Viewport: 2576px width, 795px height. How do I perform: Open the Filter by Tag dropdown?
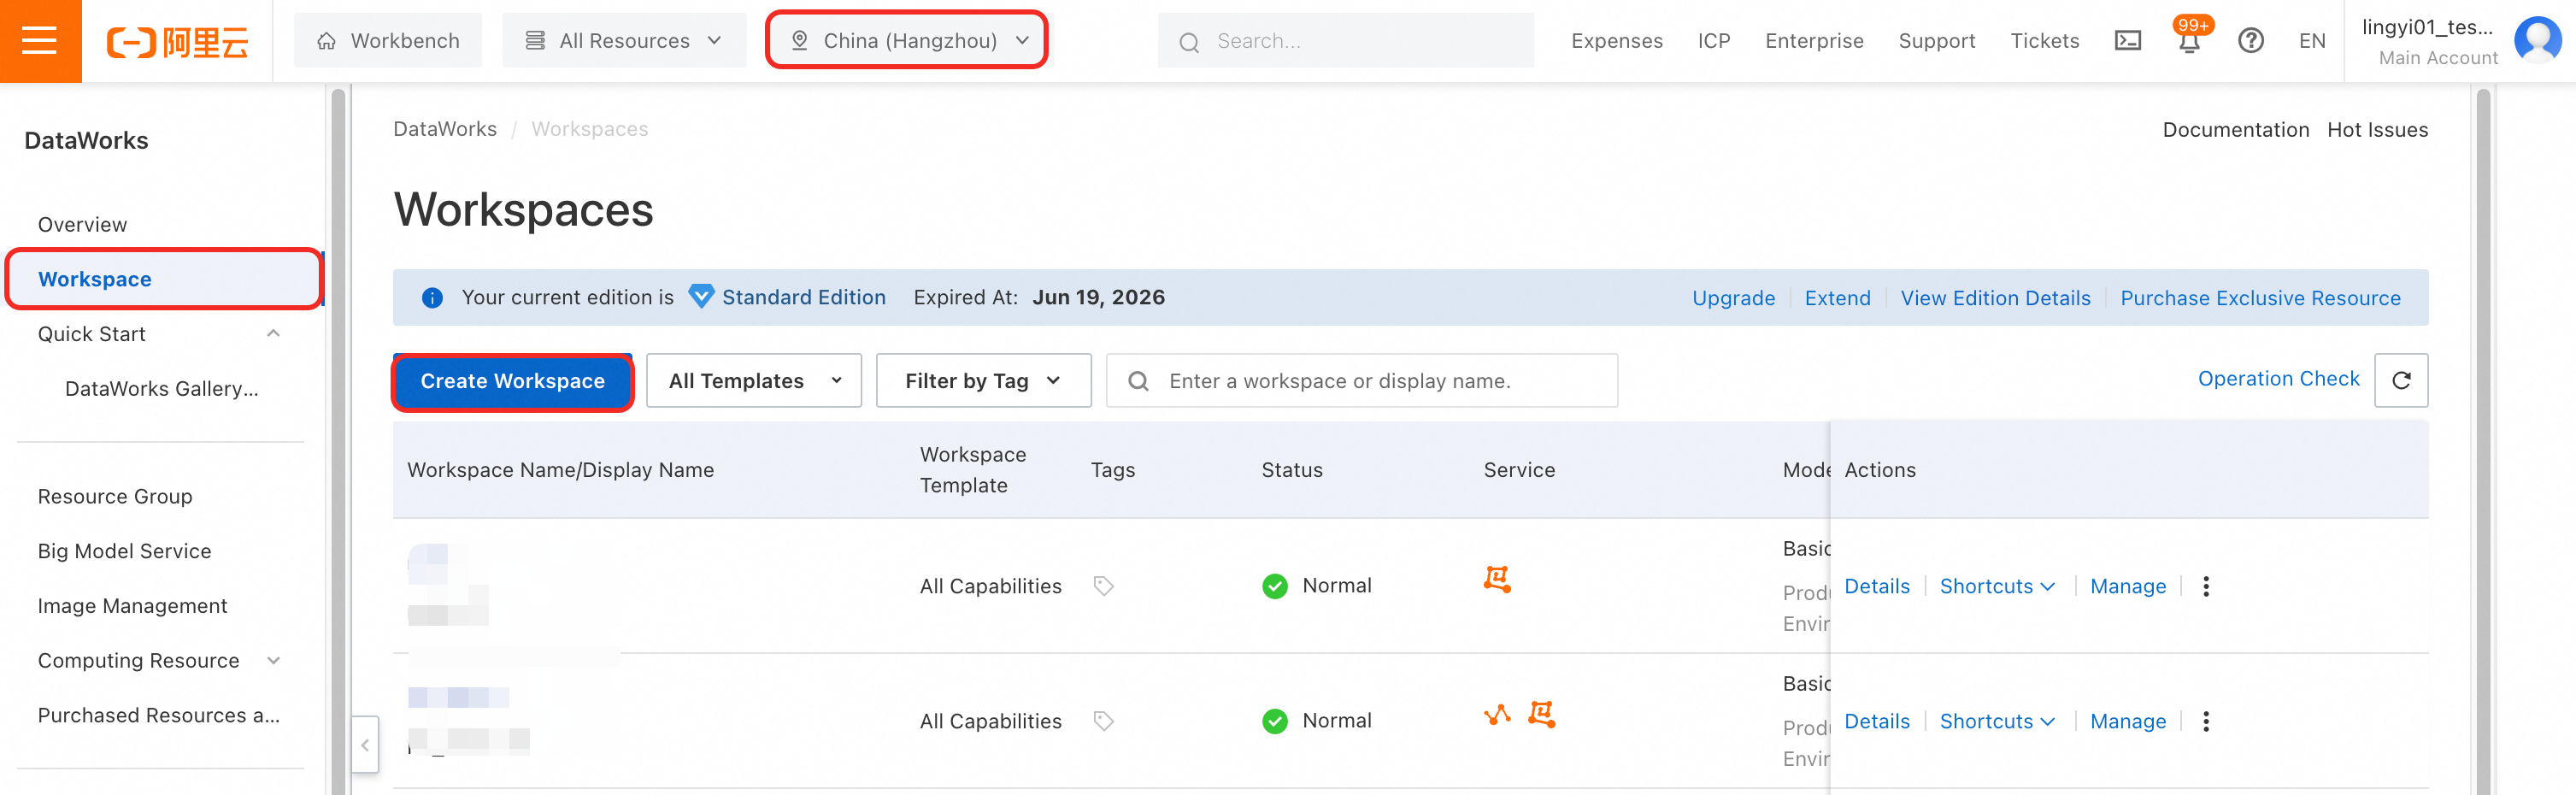(x=983, y=381)
